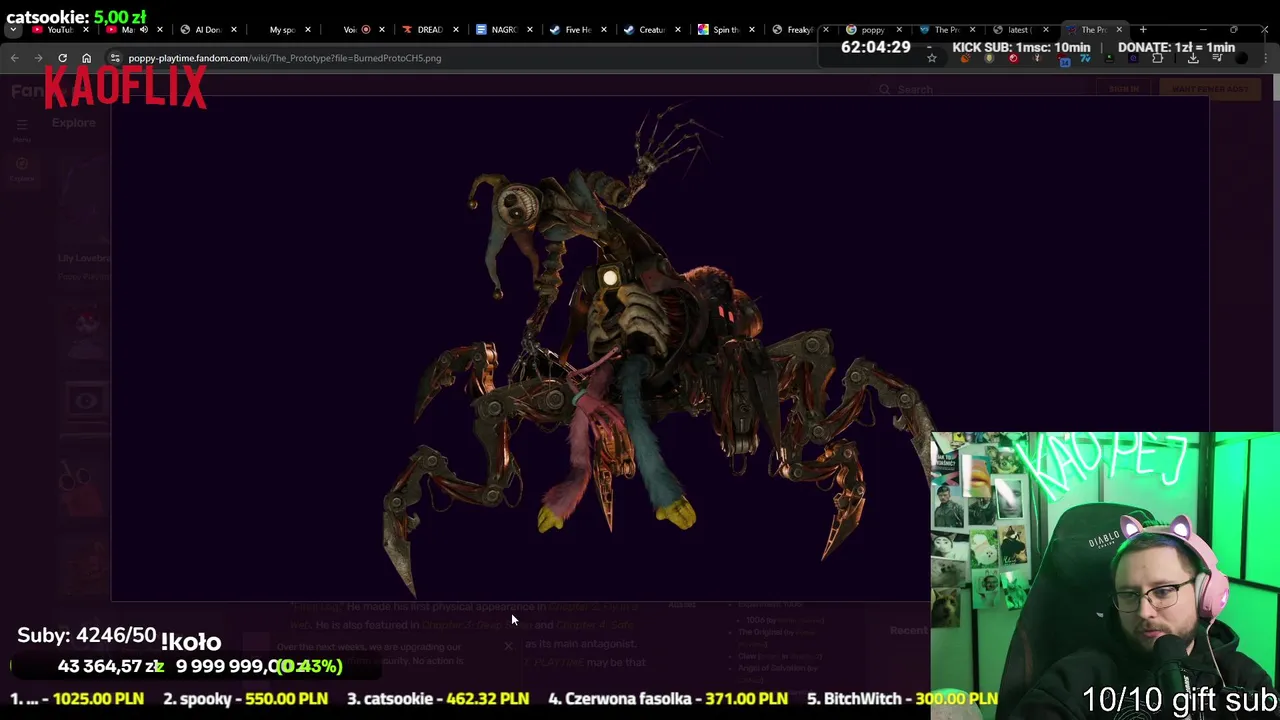This screenshot has height=720, width=1280.
Task: Close the active The Pro tab
Action: coord(1119,30)
